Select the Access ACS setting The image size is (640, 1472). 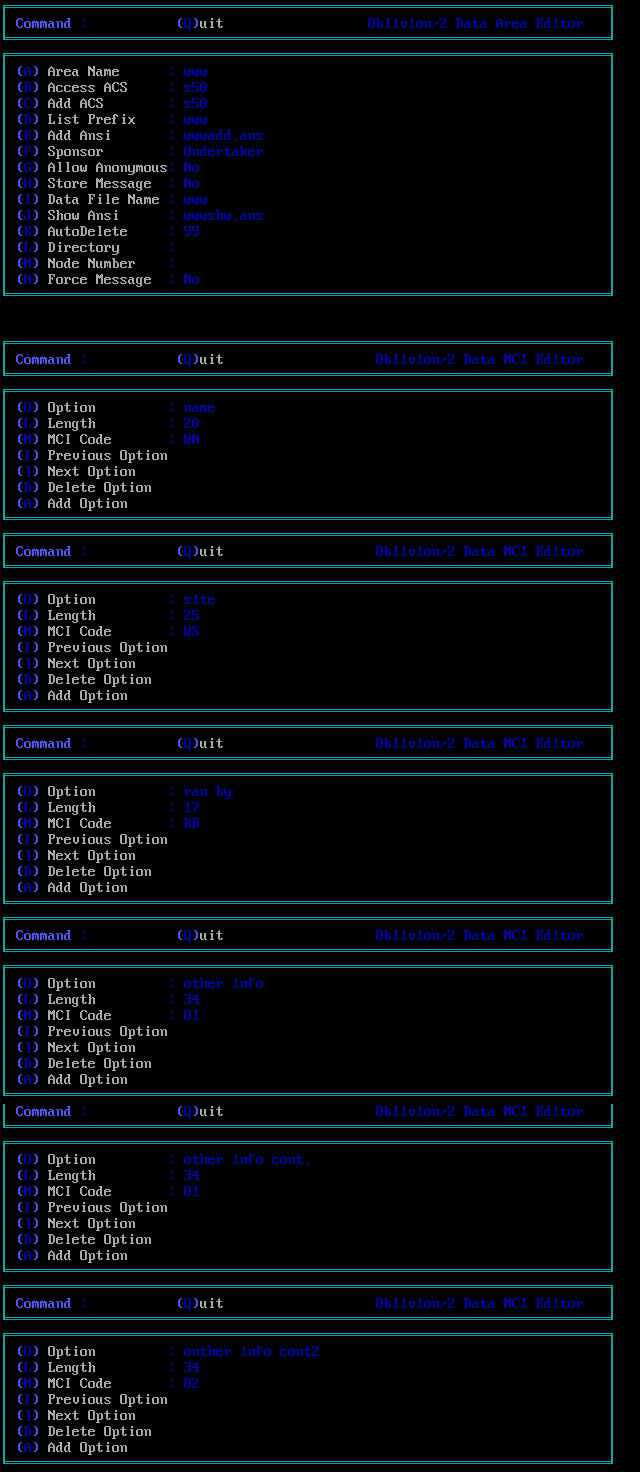pos(87,87)
